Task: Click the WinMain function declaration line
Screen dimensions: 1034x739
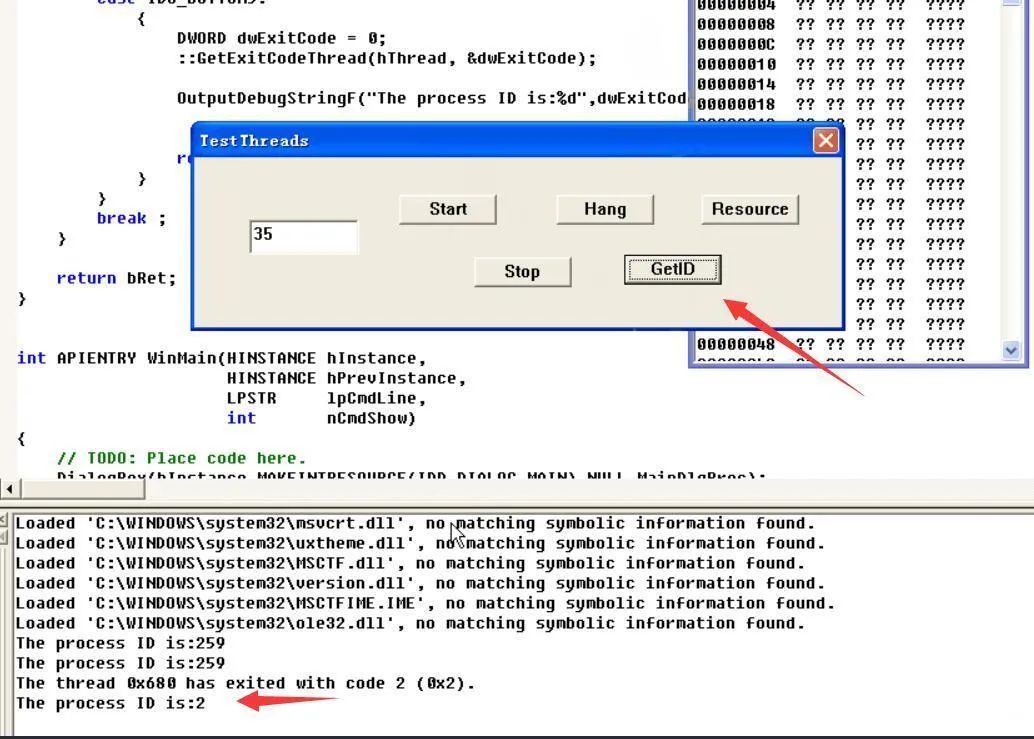Action: point(222,358)
